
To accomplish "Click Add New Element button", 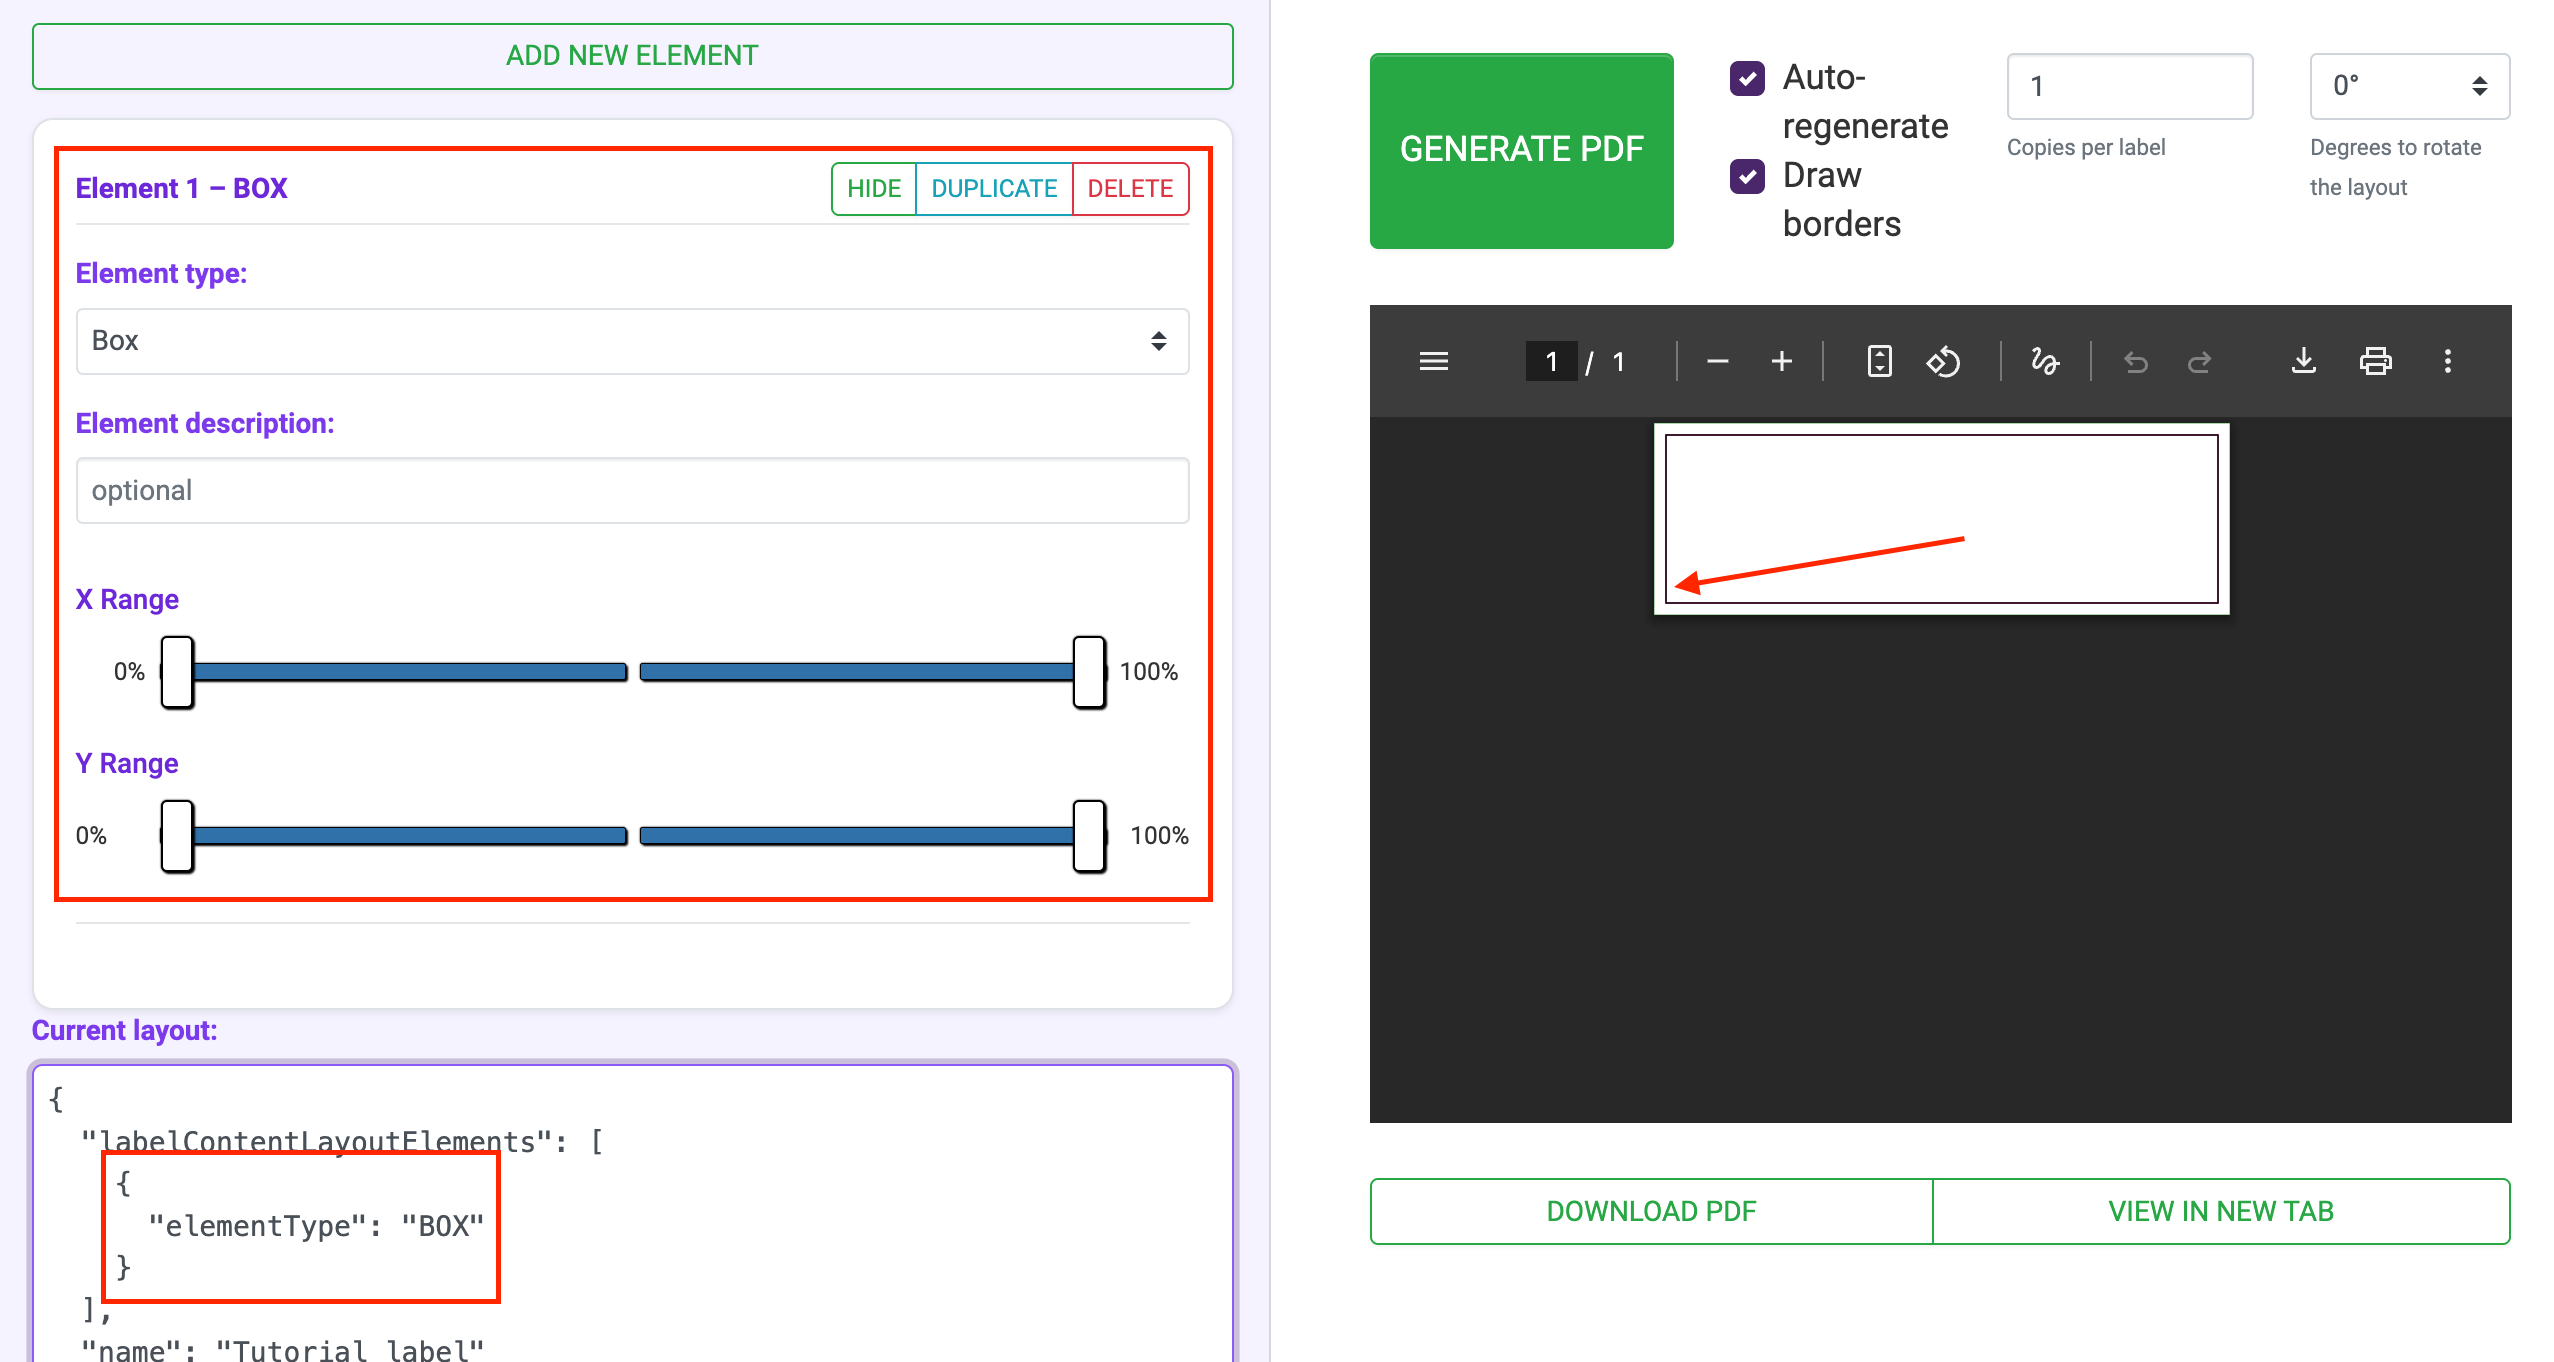I will click(632, 56).
